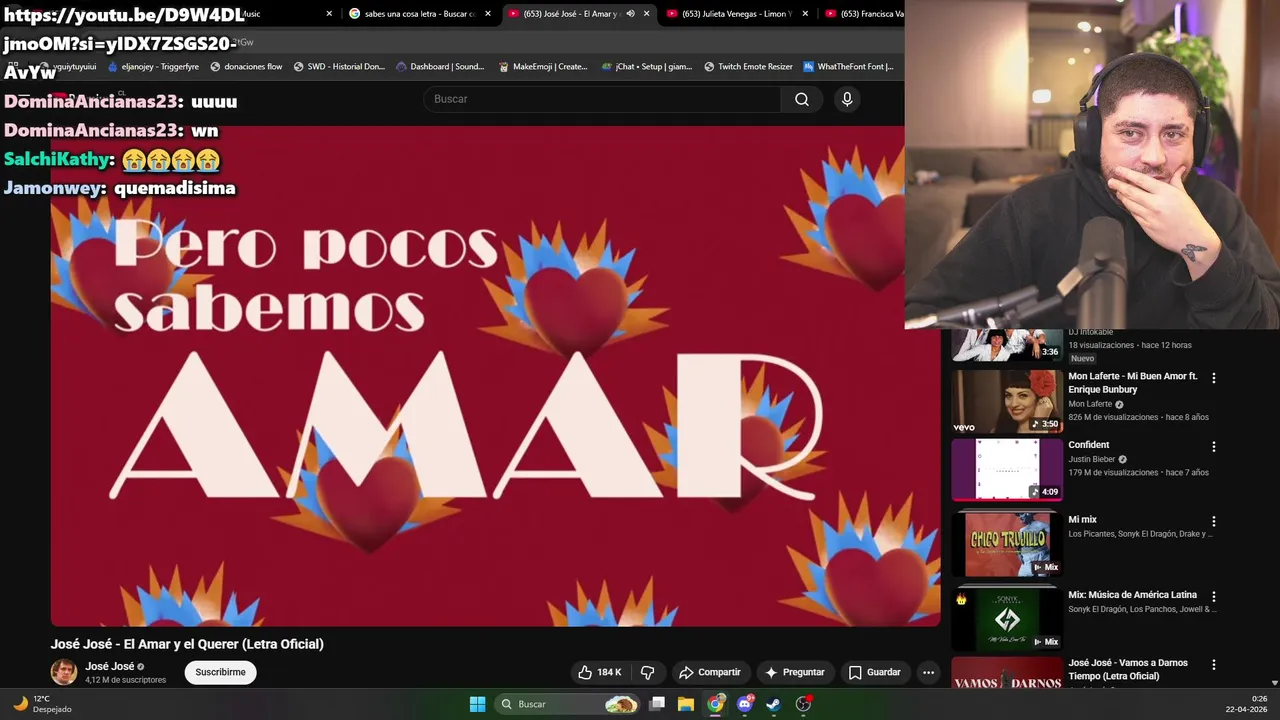
Task: Open Compartir share dialog
Action: (709, 672)
